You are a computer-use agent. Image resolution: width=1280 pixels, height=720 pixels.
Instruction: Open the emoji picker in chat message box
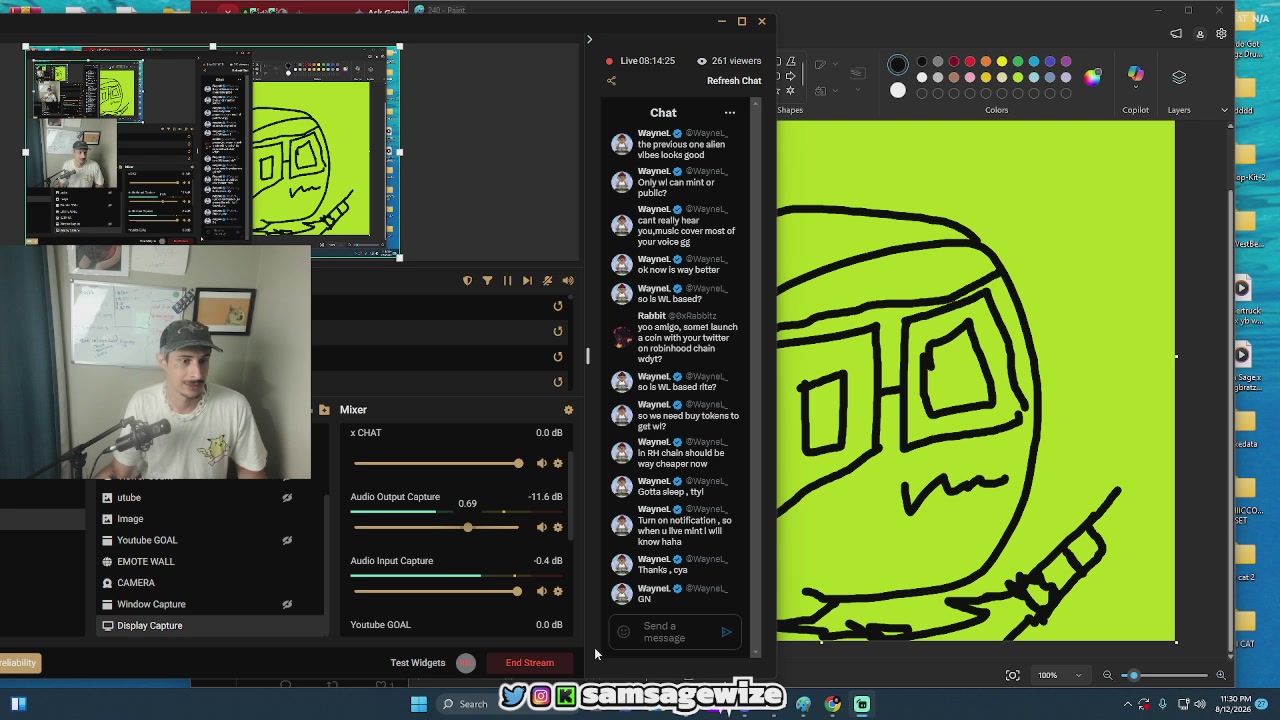click(x=624, y=632)
